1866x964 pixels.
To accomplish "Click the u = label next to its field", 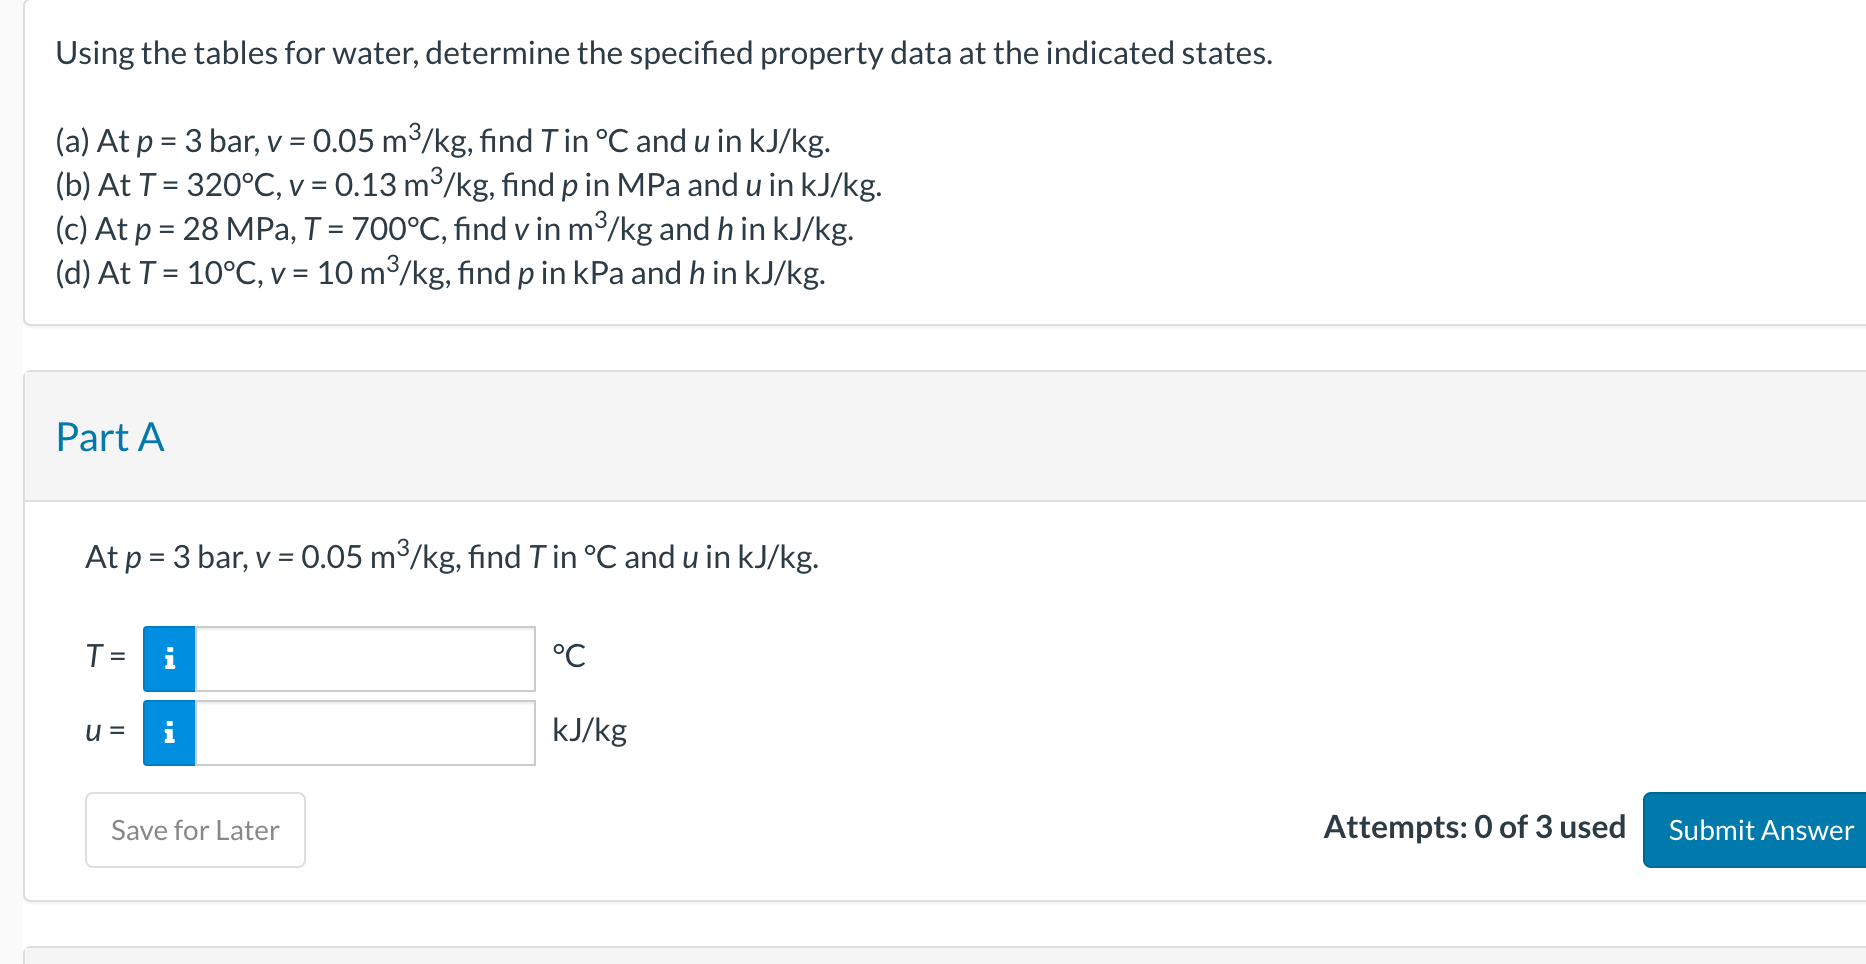I will pos(104,730).
